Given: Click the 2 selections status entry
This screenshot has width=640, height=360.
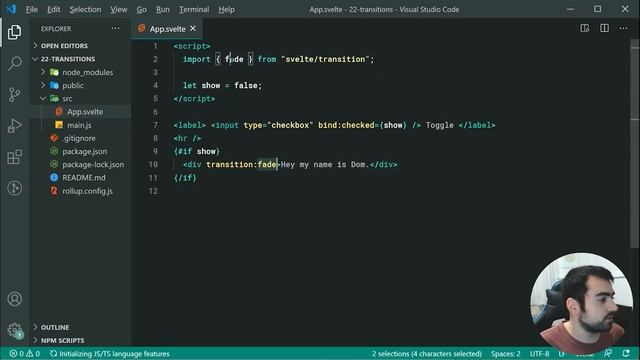Looking at the screenshot, I should [426, 353].
